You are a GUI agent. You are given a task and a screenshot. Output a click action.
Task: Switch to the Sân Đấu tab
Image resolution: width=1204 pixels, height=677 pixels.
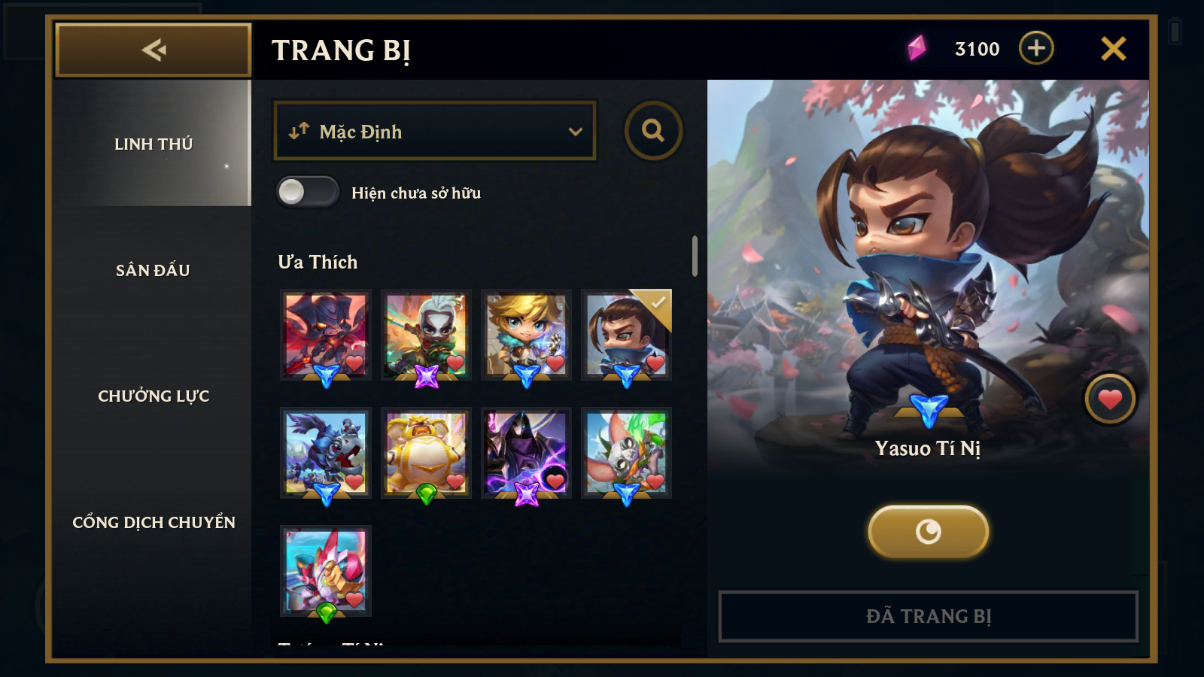point(153,270)
